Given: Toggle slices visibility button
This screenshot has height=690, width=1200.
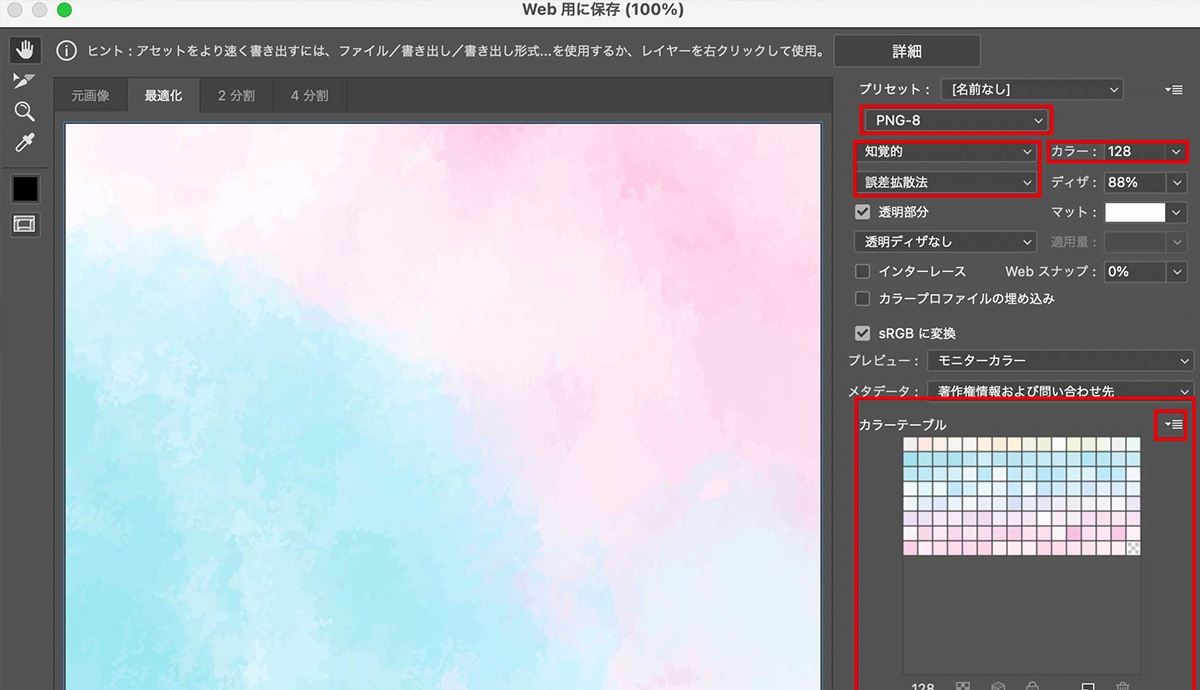Looking at the screenshot, I should (24, 225).
